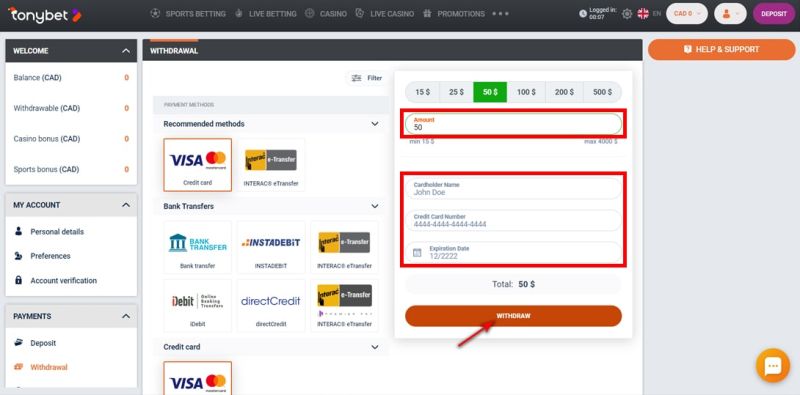Open user profile dropdown

[x=730, y=14]
